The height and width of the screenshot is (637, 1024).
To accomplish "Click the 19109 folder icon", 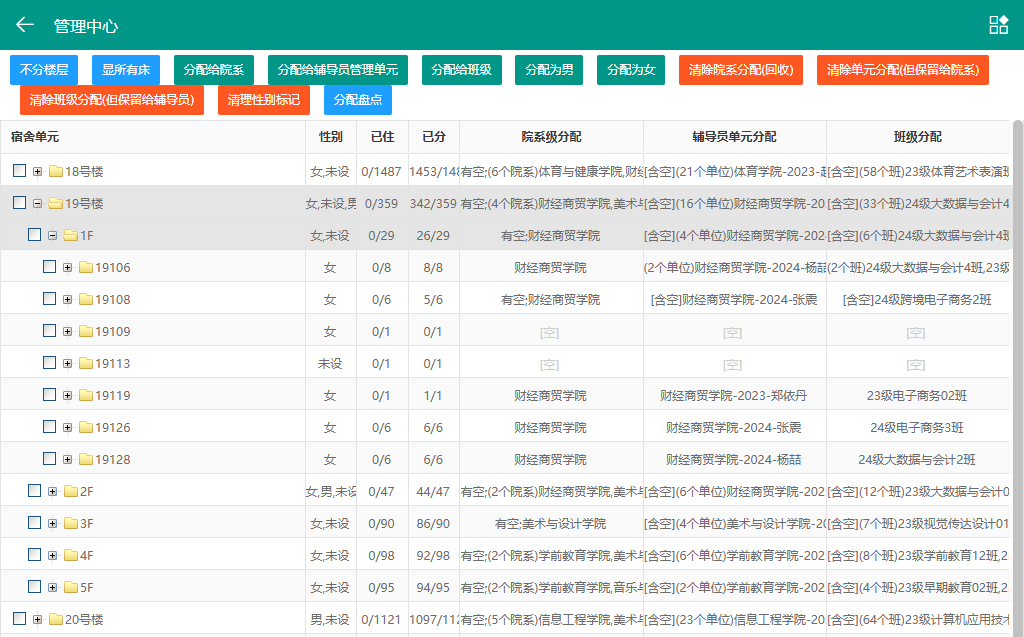I will 86,331.
